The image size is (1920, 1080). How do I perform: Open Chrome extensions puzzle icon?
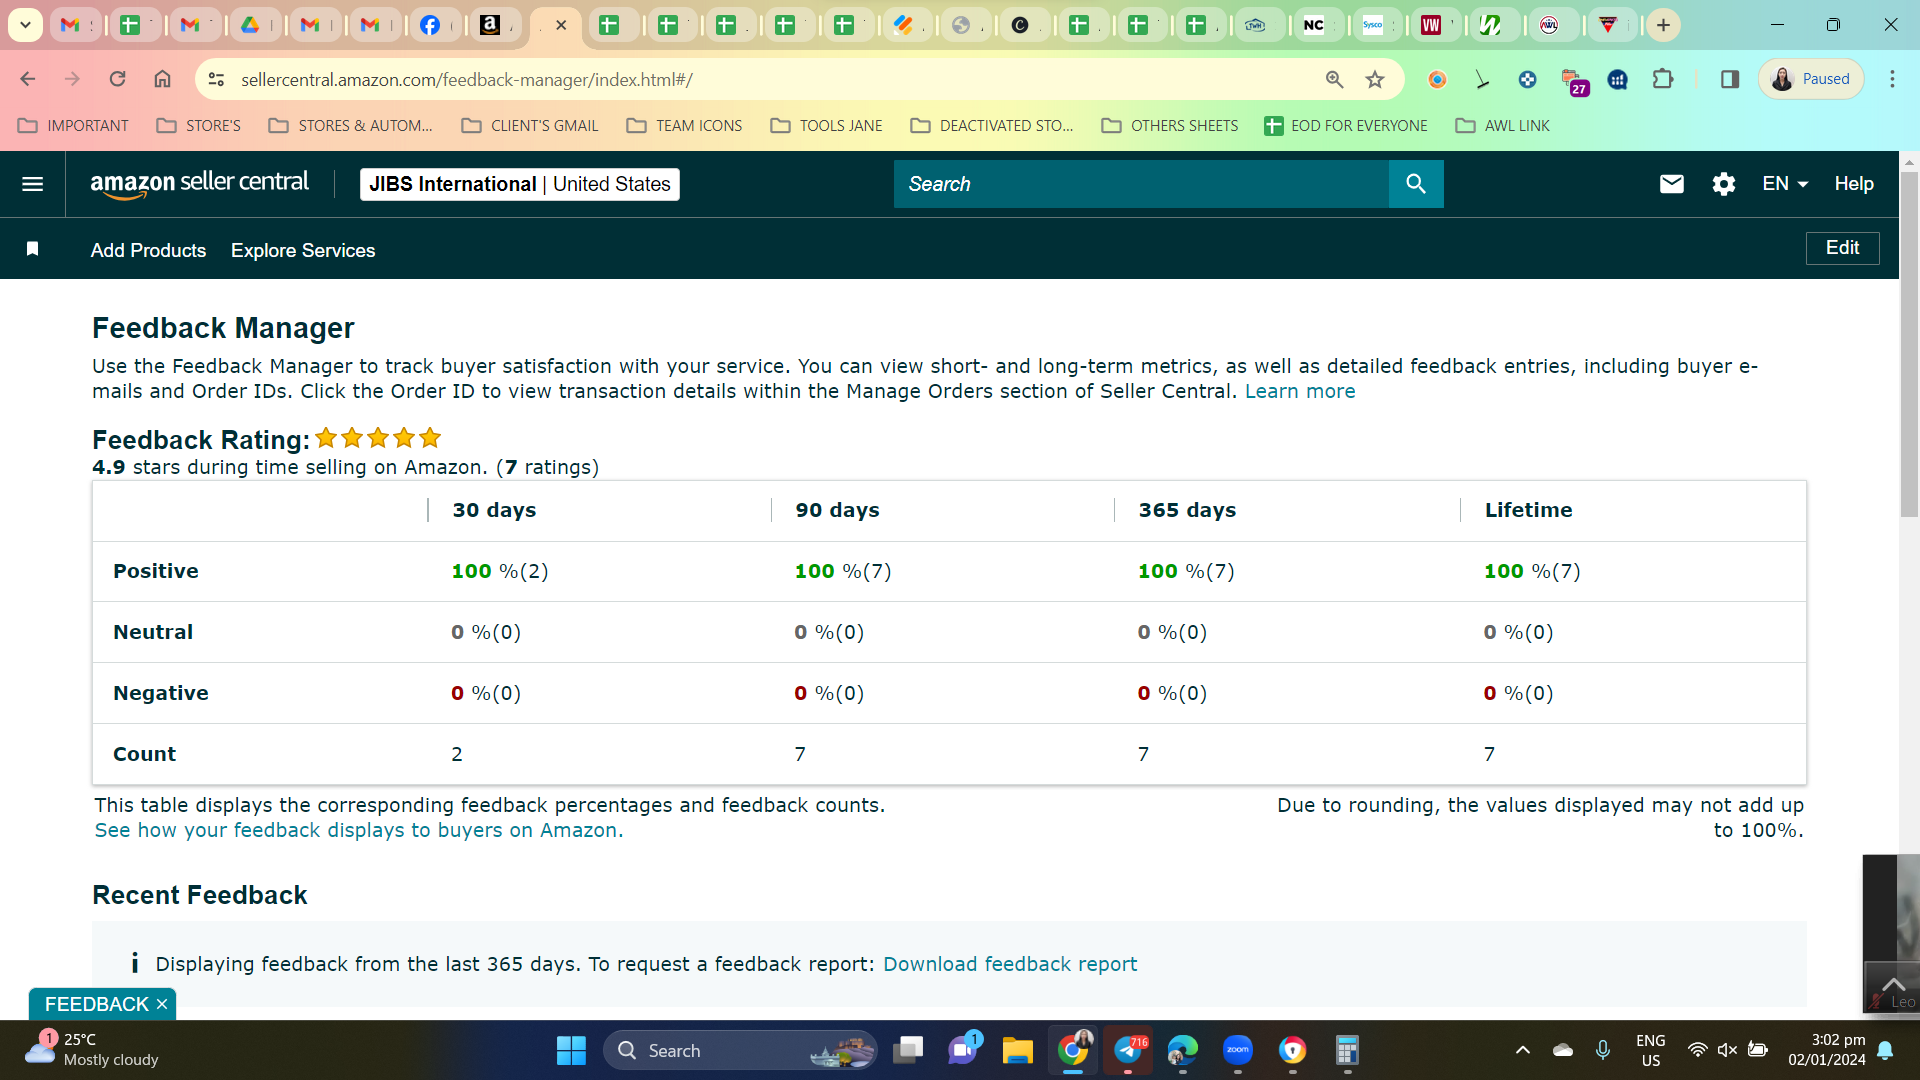[x=1663, y=79]
